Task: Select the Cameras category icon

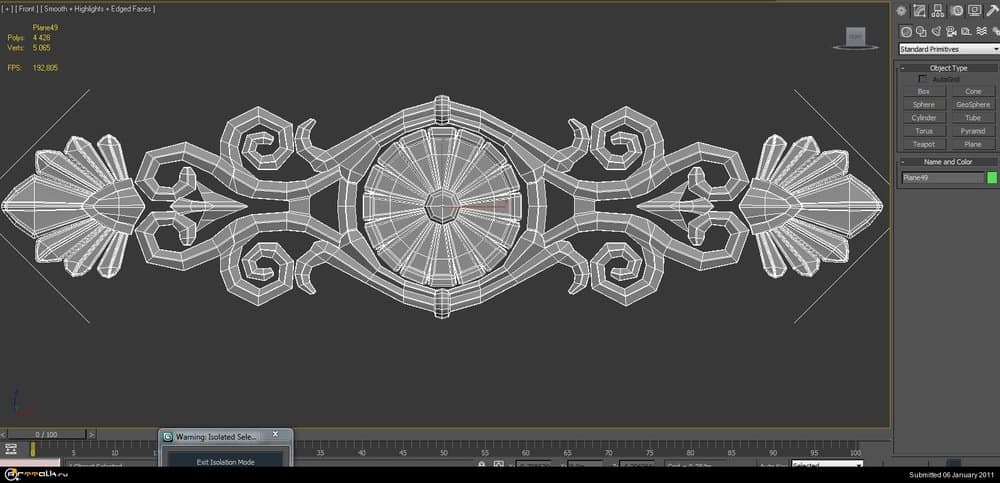Action: 949,32
